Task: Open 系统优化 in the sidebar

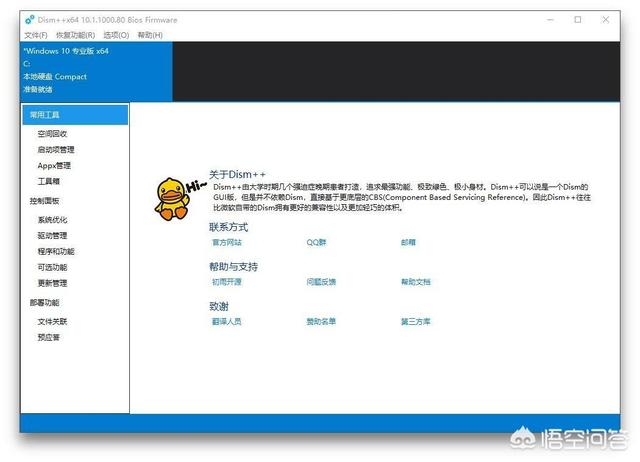Action: (52, 220)
